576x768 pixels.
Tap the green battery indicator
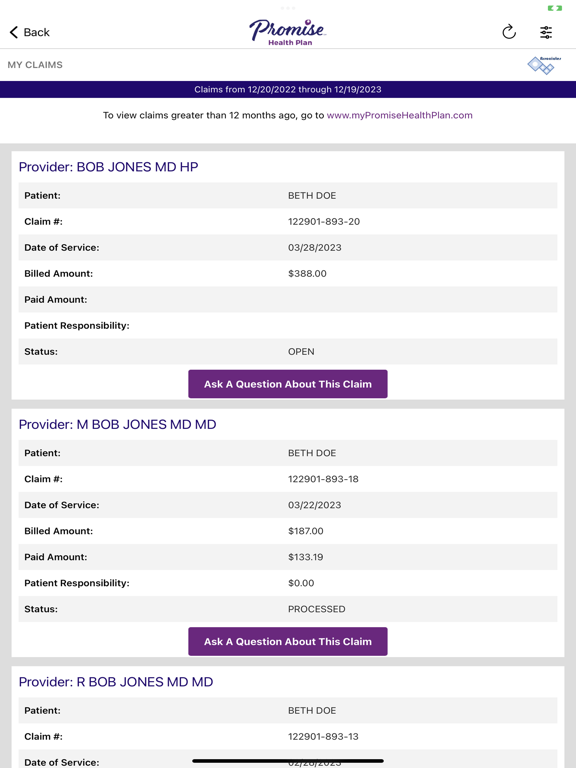pyautogui.click(x=554, y=8)
